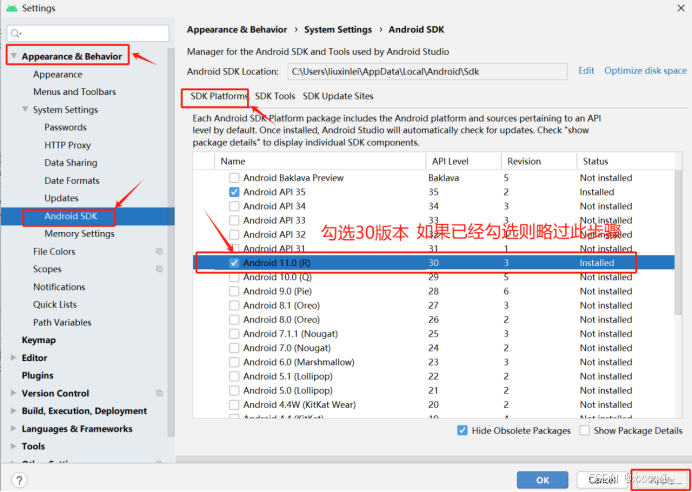
Task: Open Quick Lists settings
Action: [x=55, y=304]
